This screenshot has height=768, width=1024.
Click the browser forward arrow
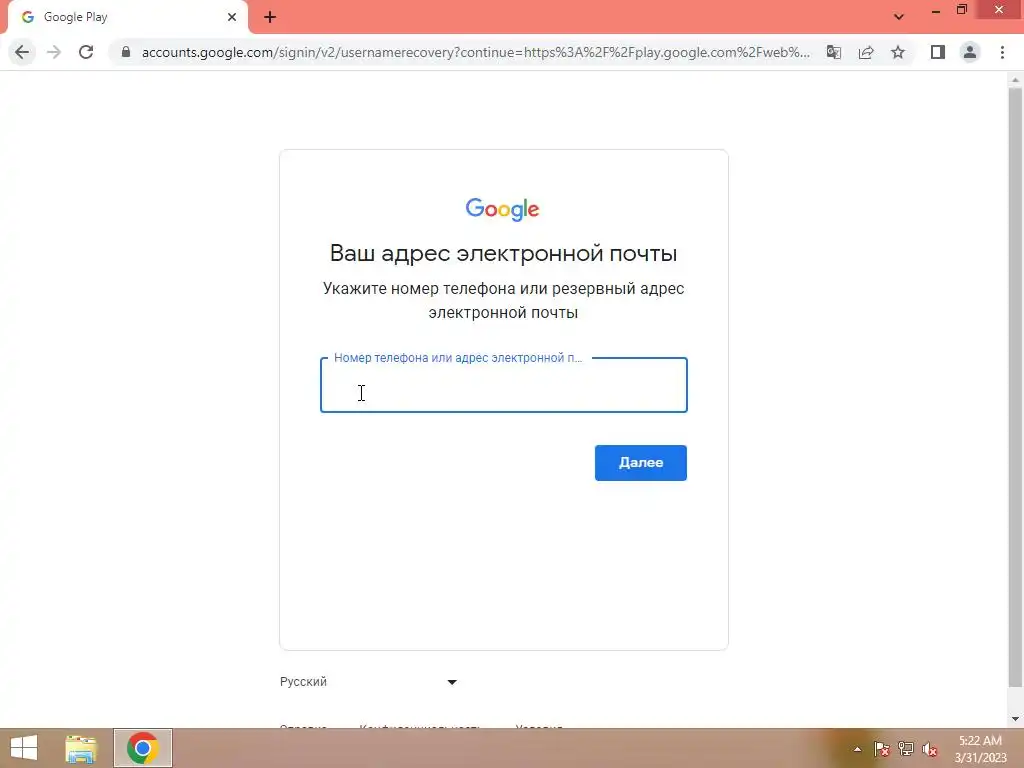click(x=54, y=52)
